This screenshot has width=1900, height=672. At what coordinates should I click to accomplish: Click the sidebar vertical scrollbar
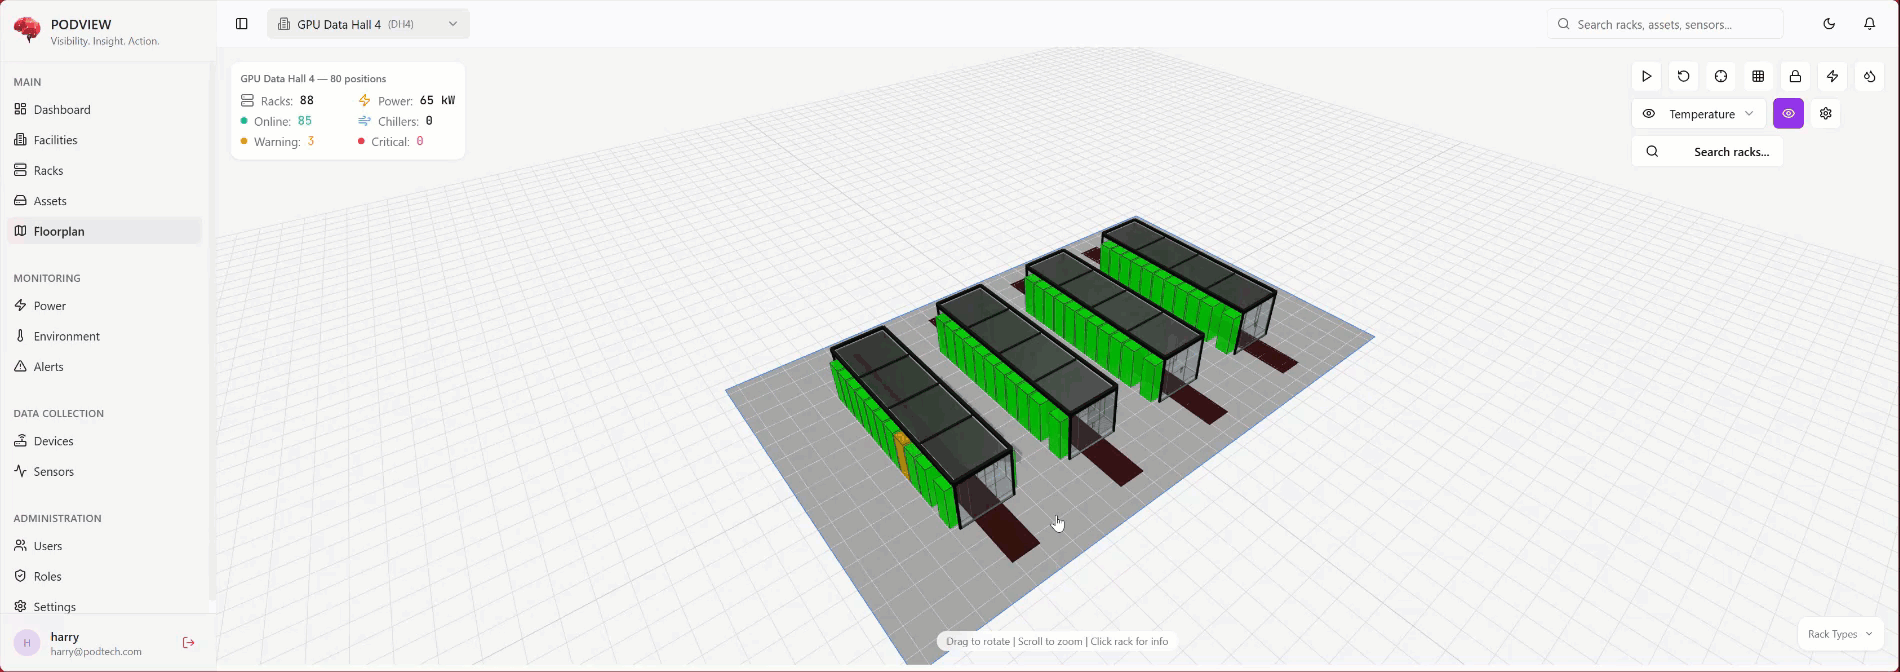pos(212,330)
